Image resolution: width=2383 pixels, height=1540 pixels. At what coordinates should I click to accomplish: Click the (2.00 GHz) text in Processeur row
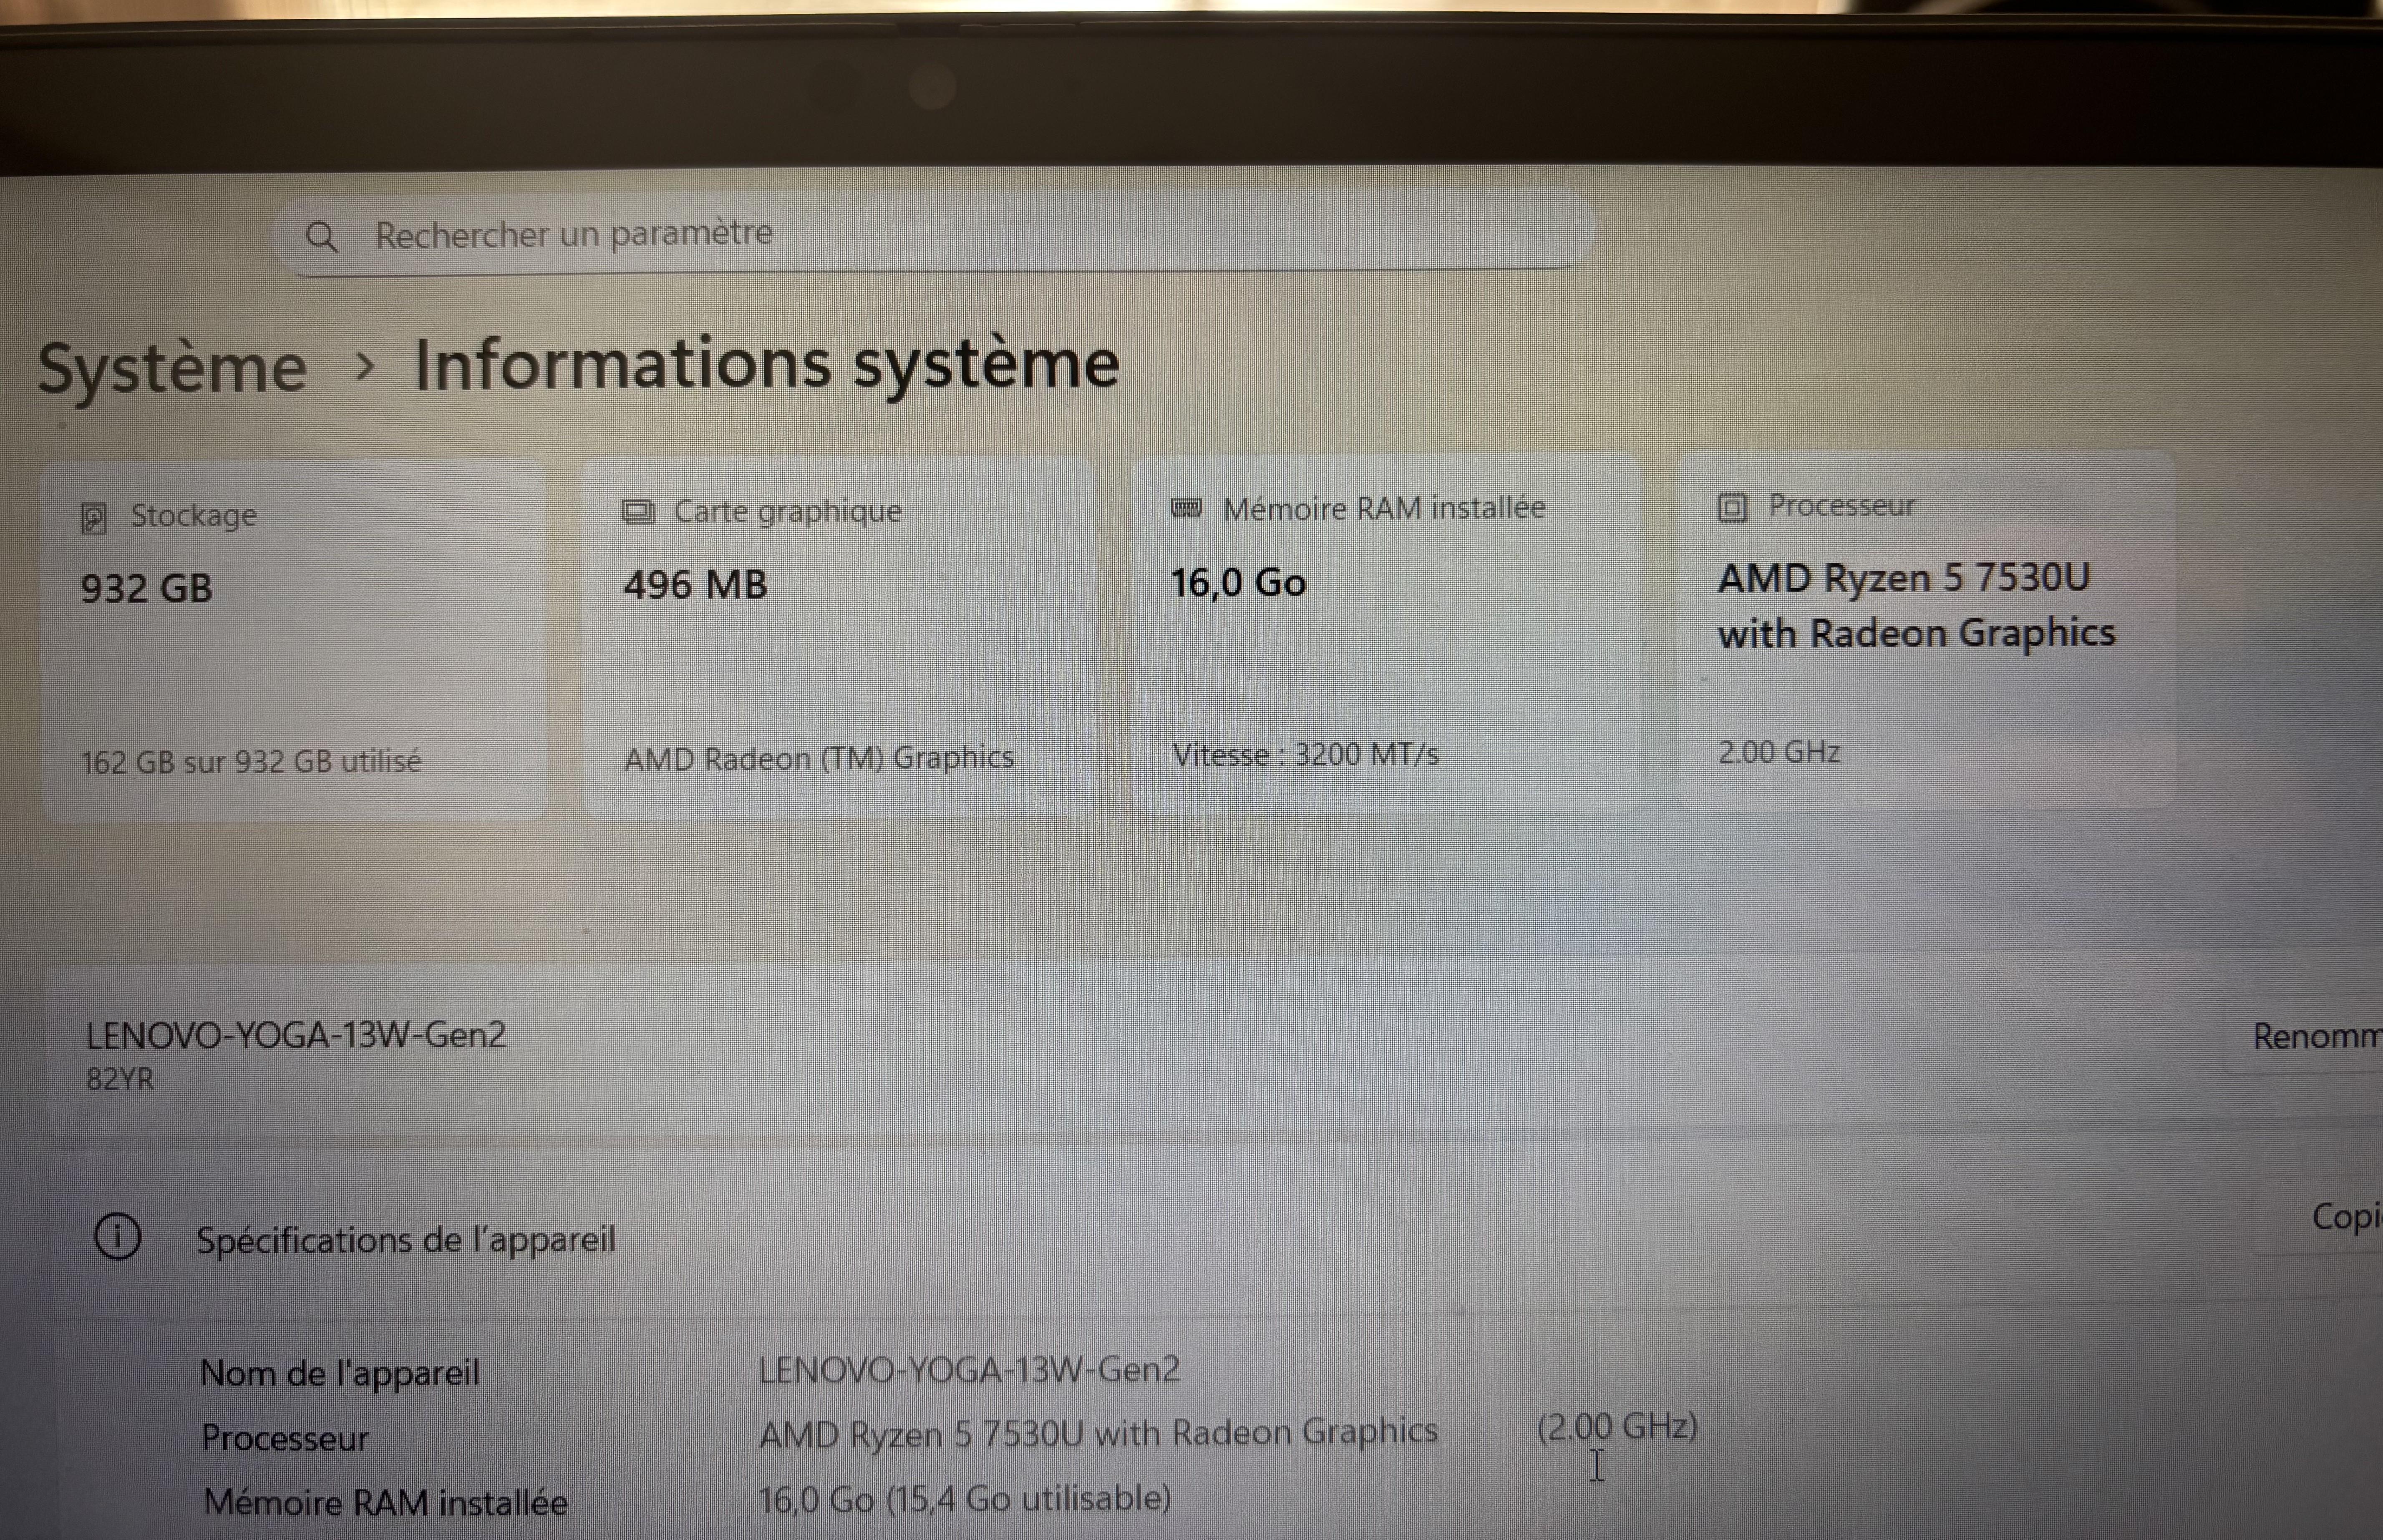1617,1427
